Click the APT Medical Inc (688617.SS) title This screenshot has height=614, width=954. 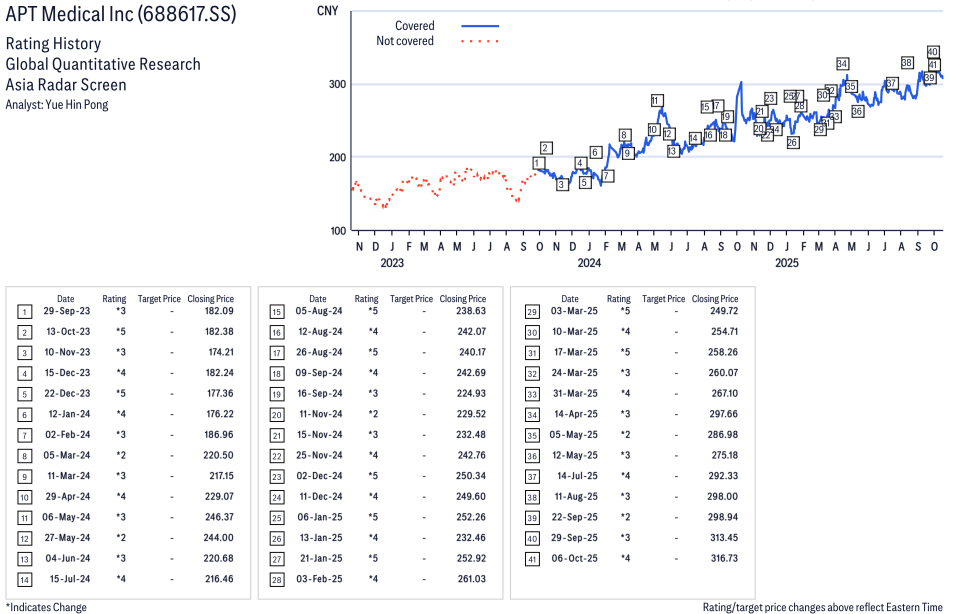[x=119, y=15]
